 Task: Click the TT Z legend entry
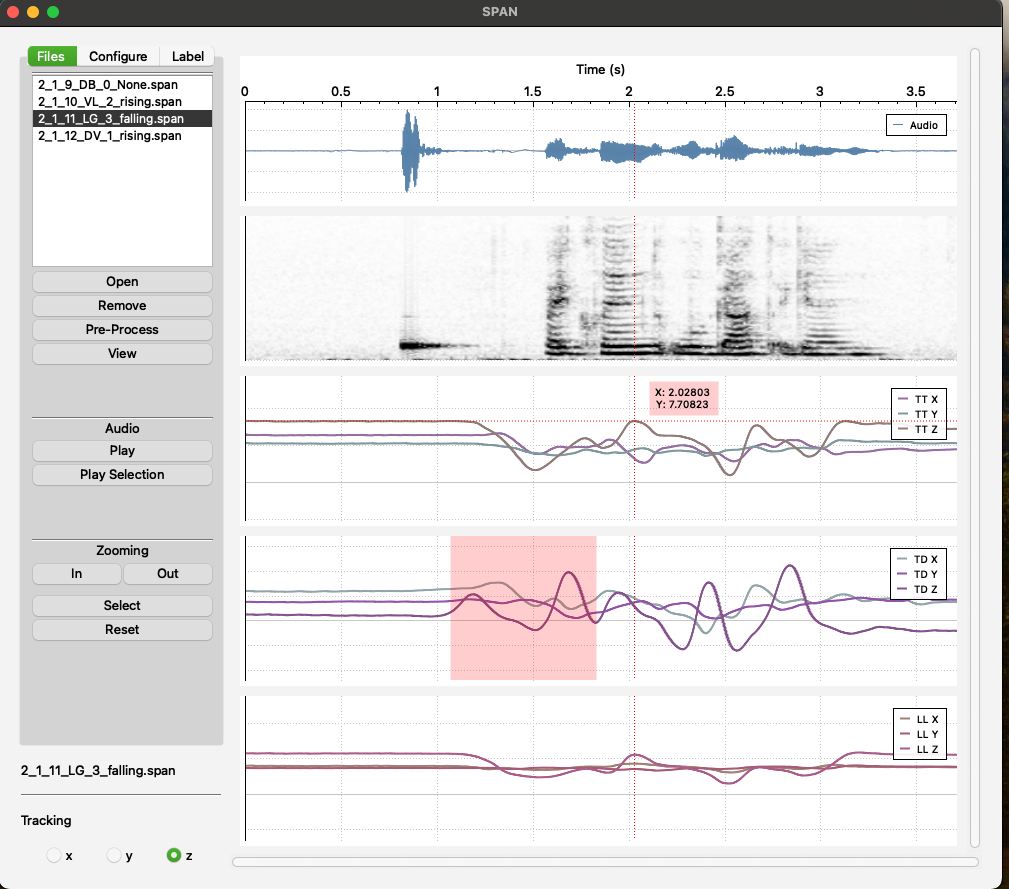pos(918,429)
